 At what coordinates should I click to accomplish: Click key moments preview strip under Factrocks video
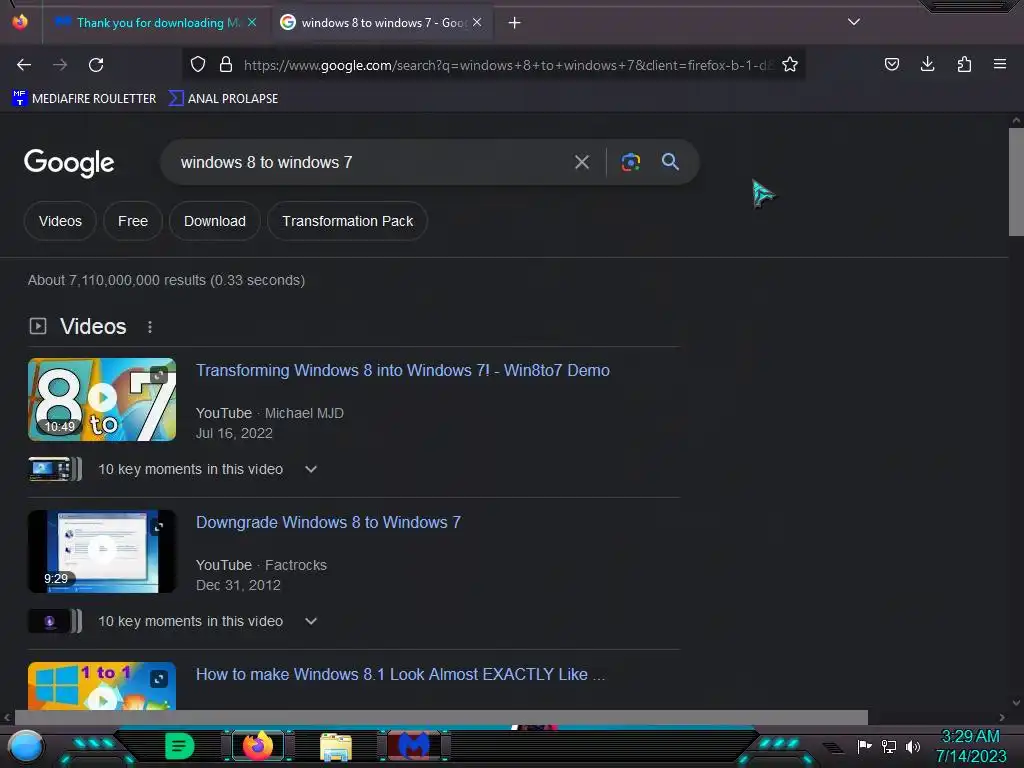pyautogui.click(x=56, y=621)
